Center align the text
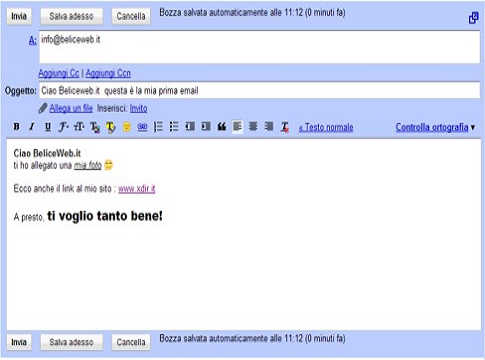 253,127
